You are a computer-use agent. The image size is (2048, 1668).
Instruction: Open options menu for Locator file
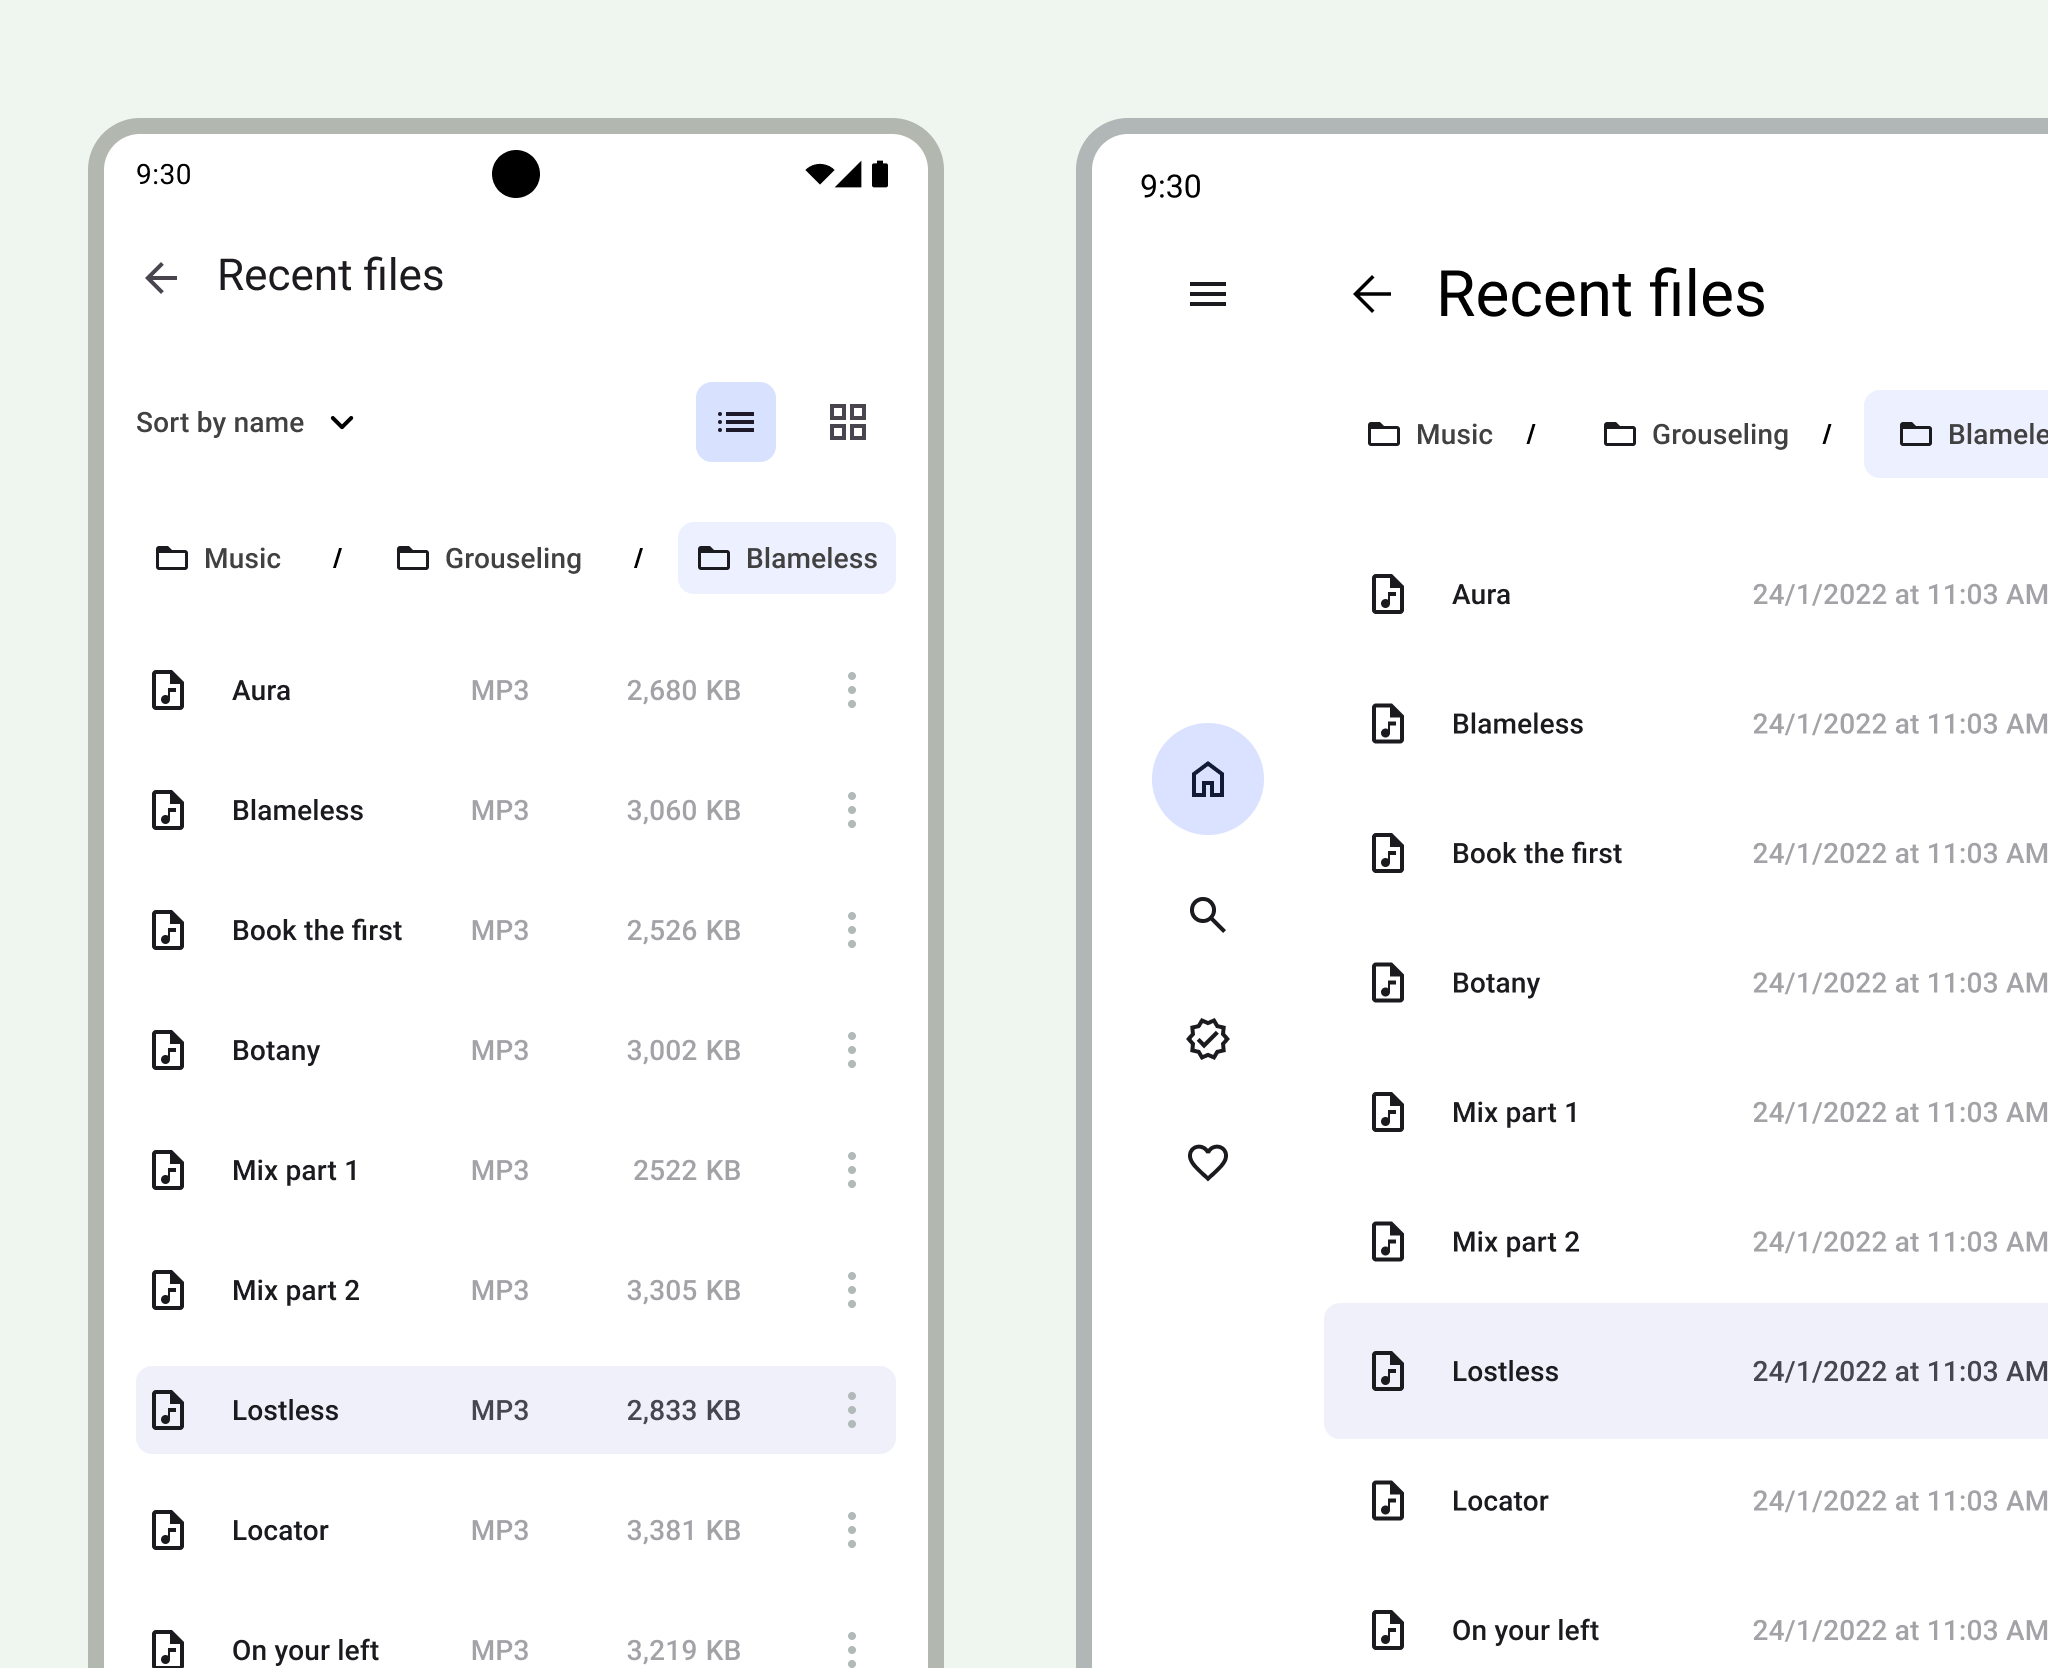point(850,1530)
